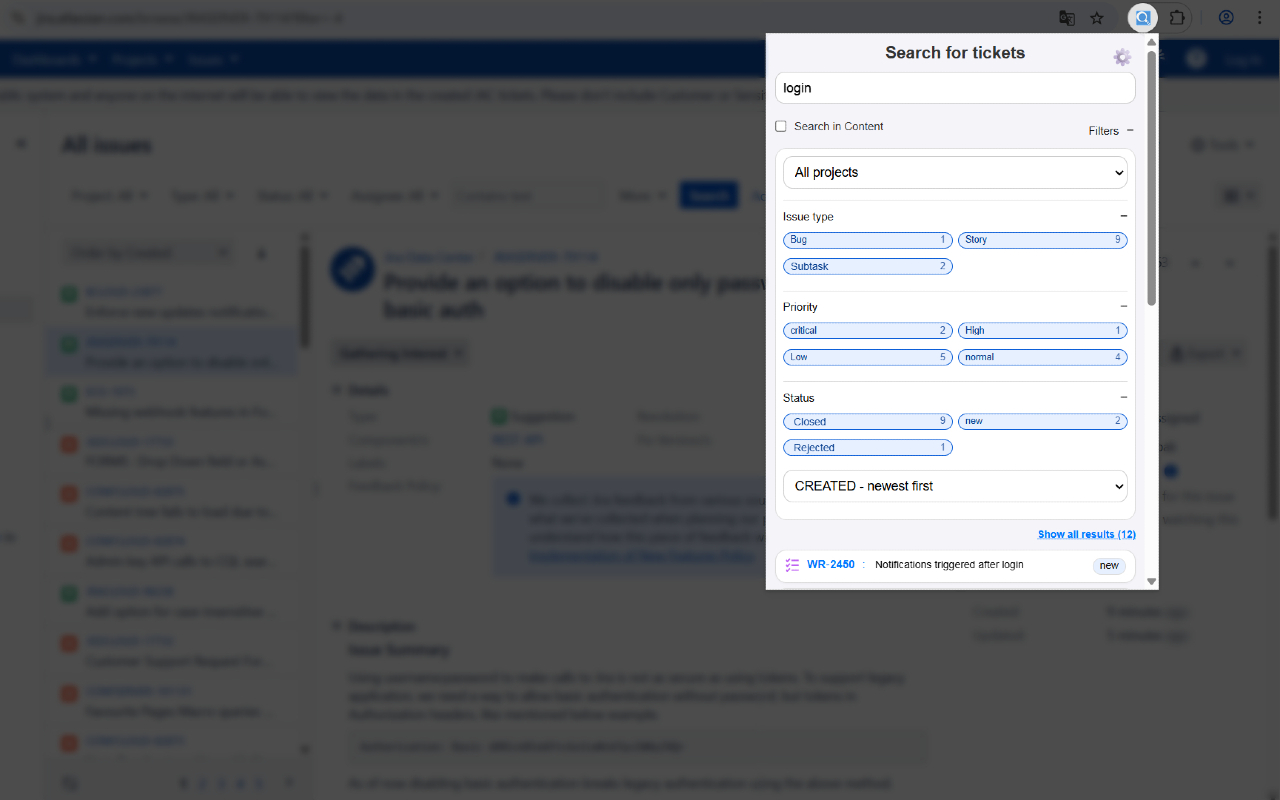
Task: Bookmark the page via the star icon
Action: [1097, 18]
